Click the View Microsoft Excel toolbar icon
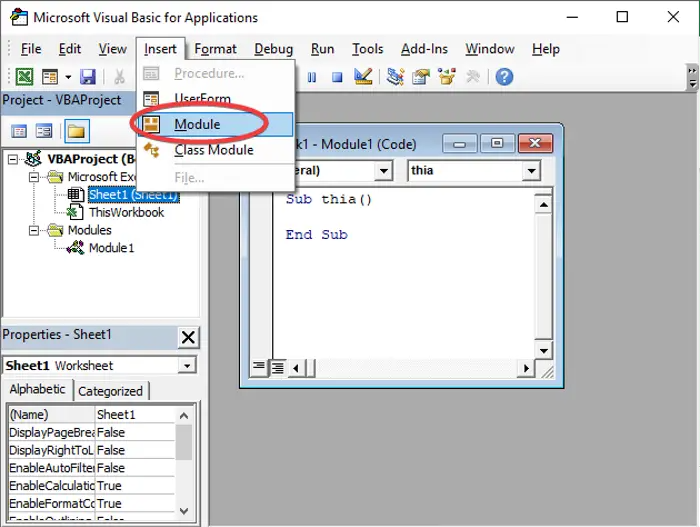The height and width of the screenshot is (527, 700). pos(23,77)
